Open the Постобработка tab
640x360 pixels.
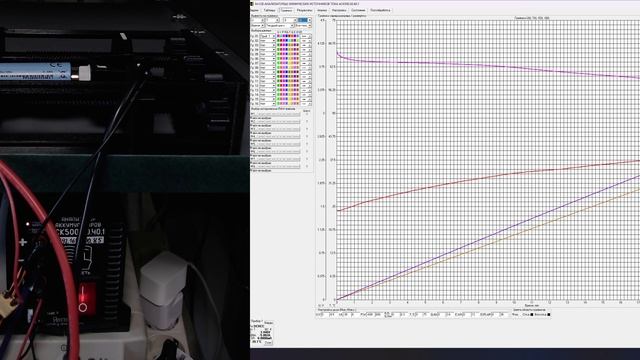pos(380,10)
